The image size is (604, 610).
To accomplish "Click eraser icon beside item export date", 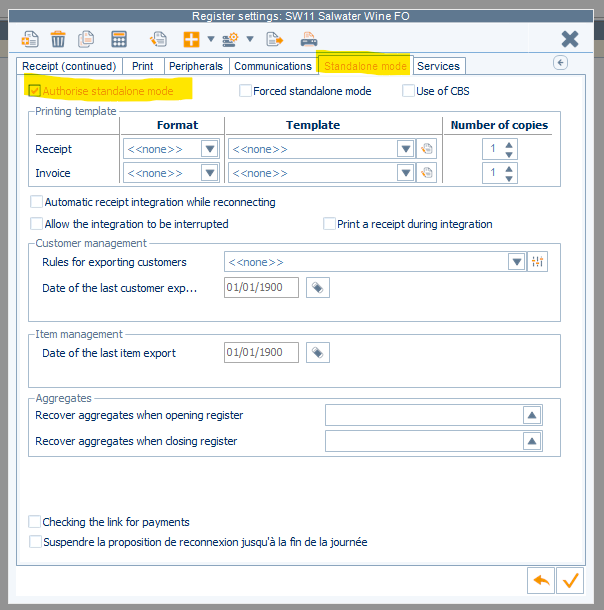I will coord(318,352).
